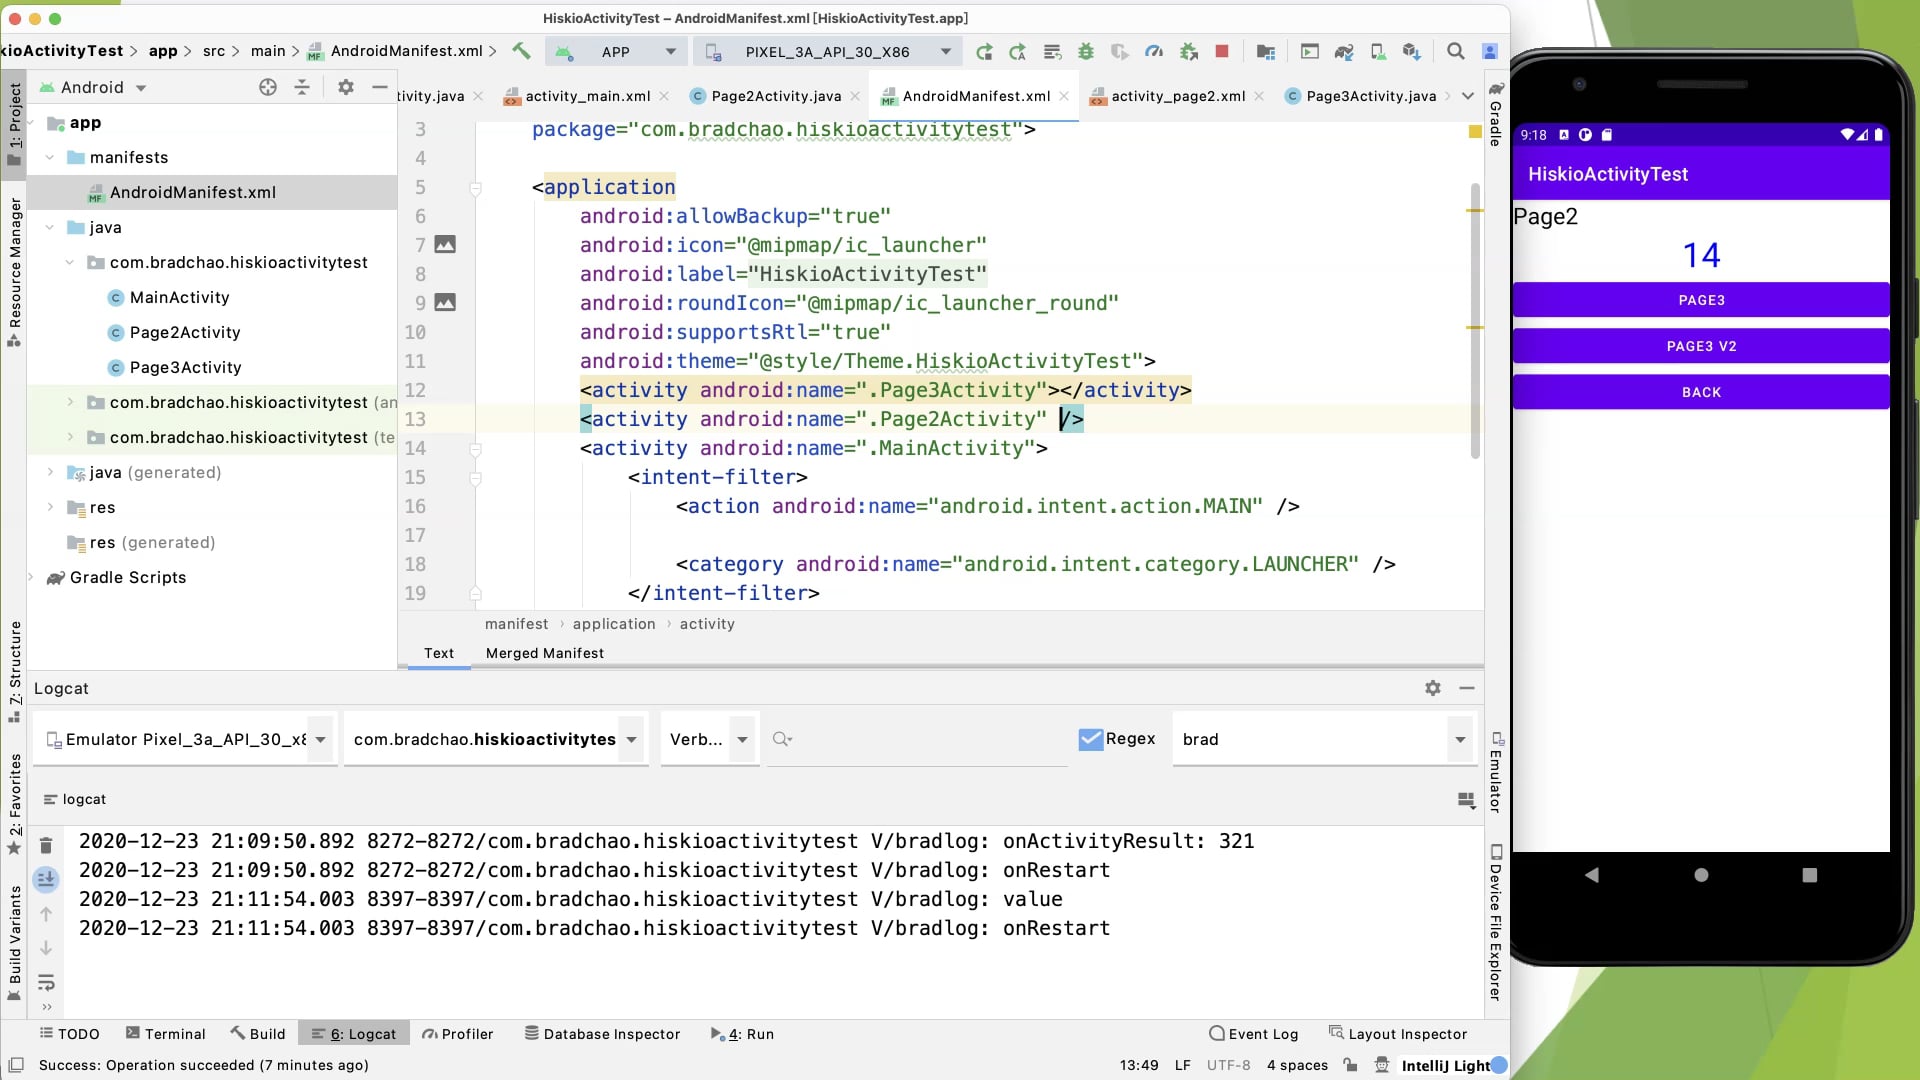Expand the res folder in project tree
1920x1080 pixels.
tap(51, 507)
